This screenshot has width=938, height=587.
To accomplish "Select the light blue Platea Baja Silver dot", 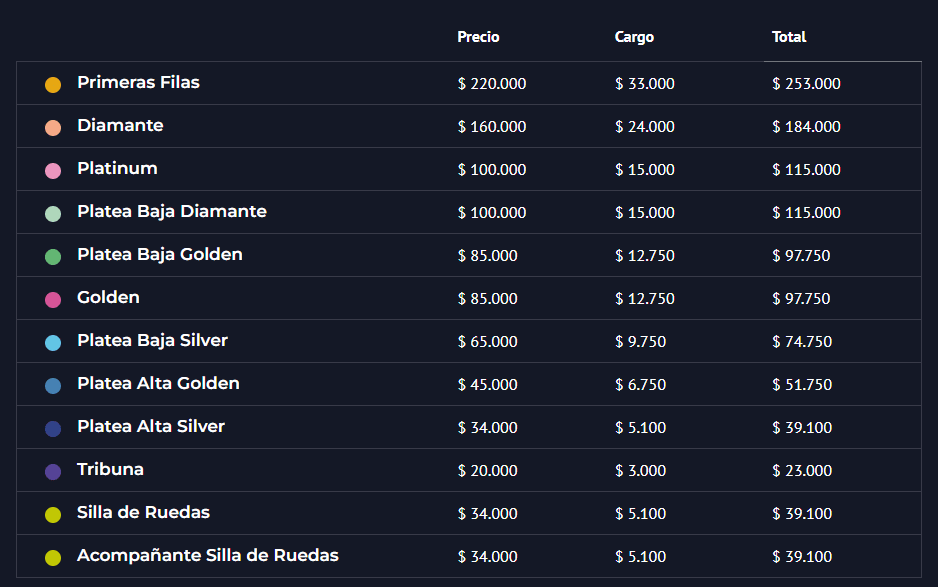I will [53, 342].
